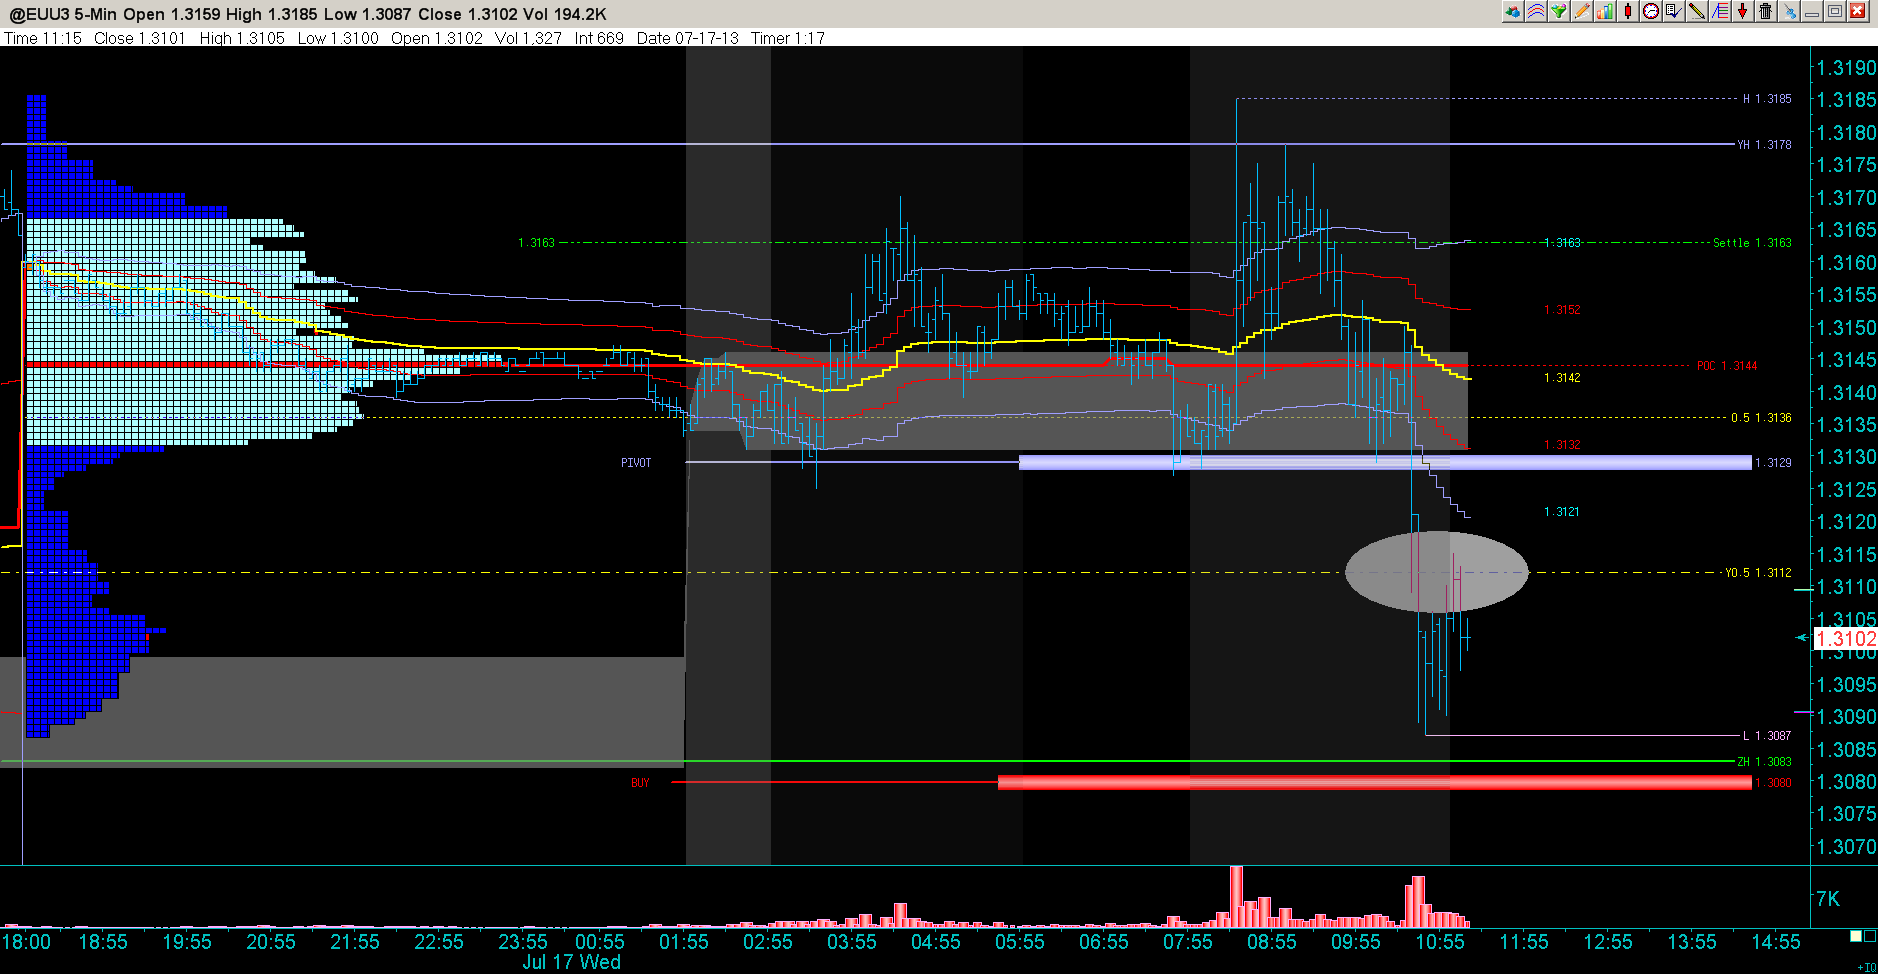Viewport: 1878px width, 974px height.
Task: Click the +IQ label in corner
Action: point(1866,967)
